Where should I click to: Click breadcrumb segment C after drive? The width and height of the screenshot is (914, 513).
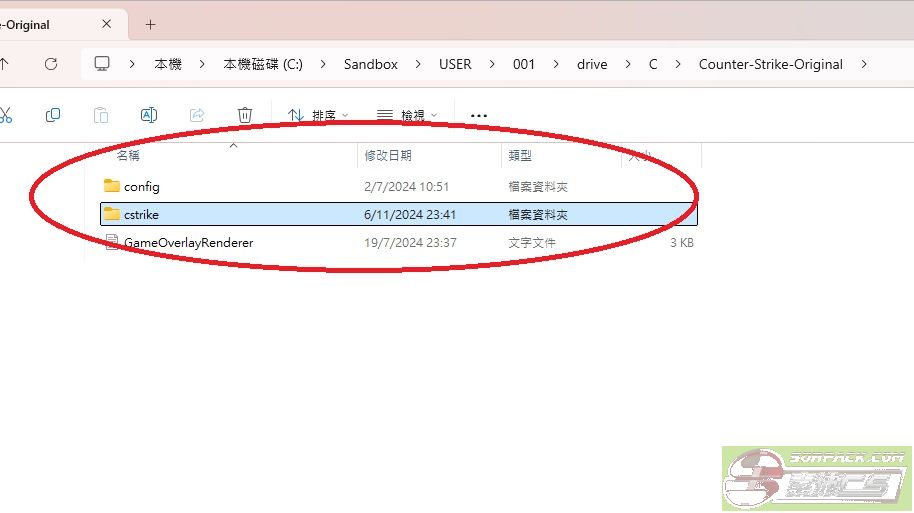click(x=653, y=64)
